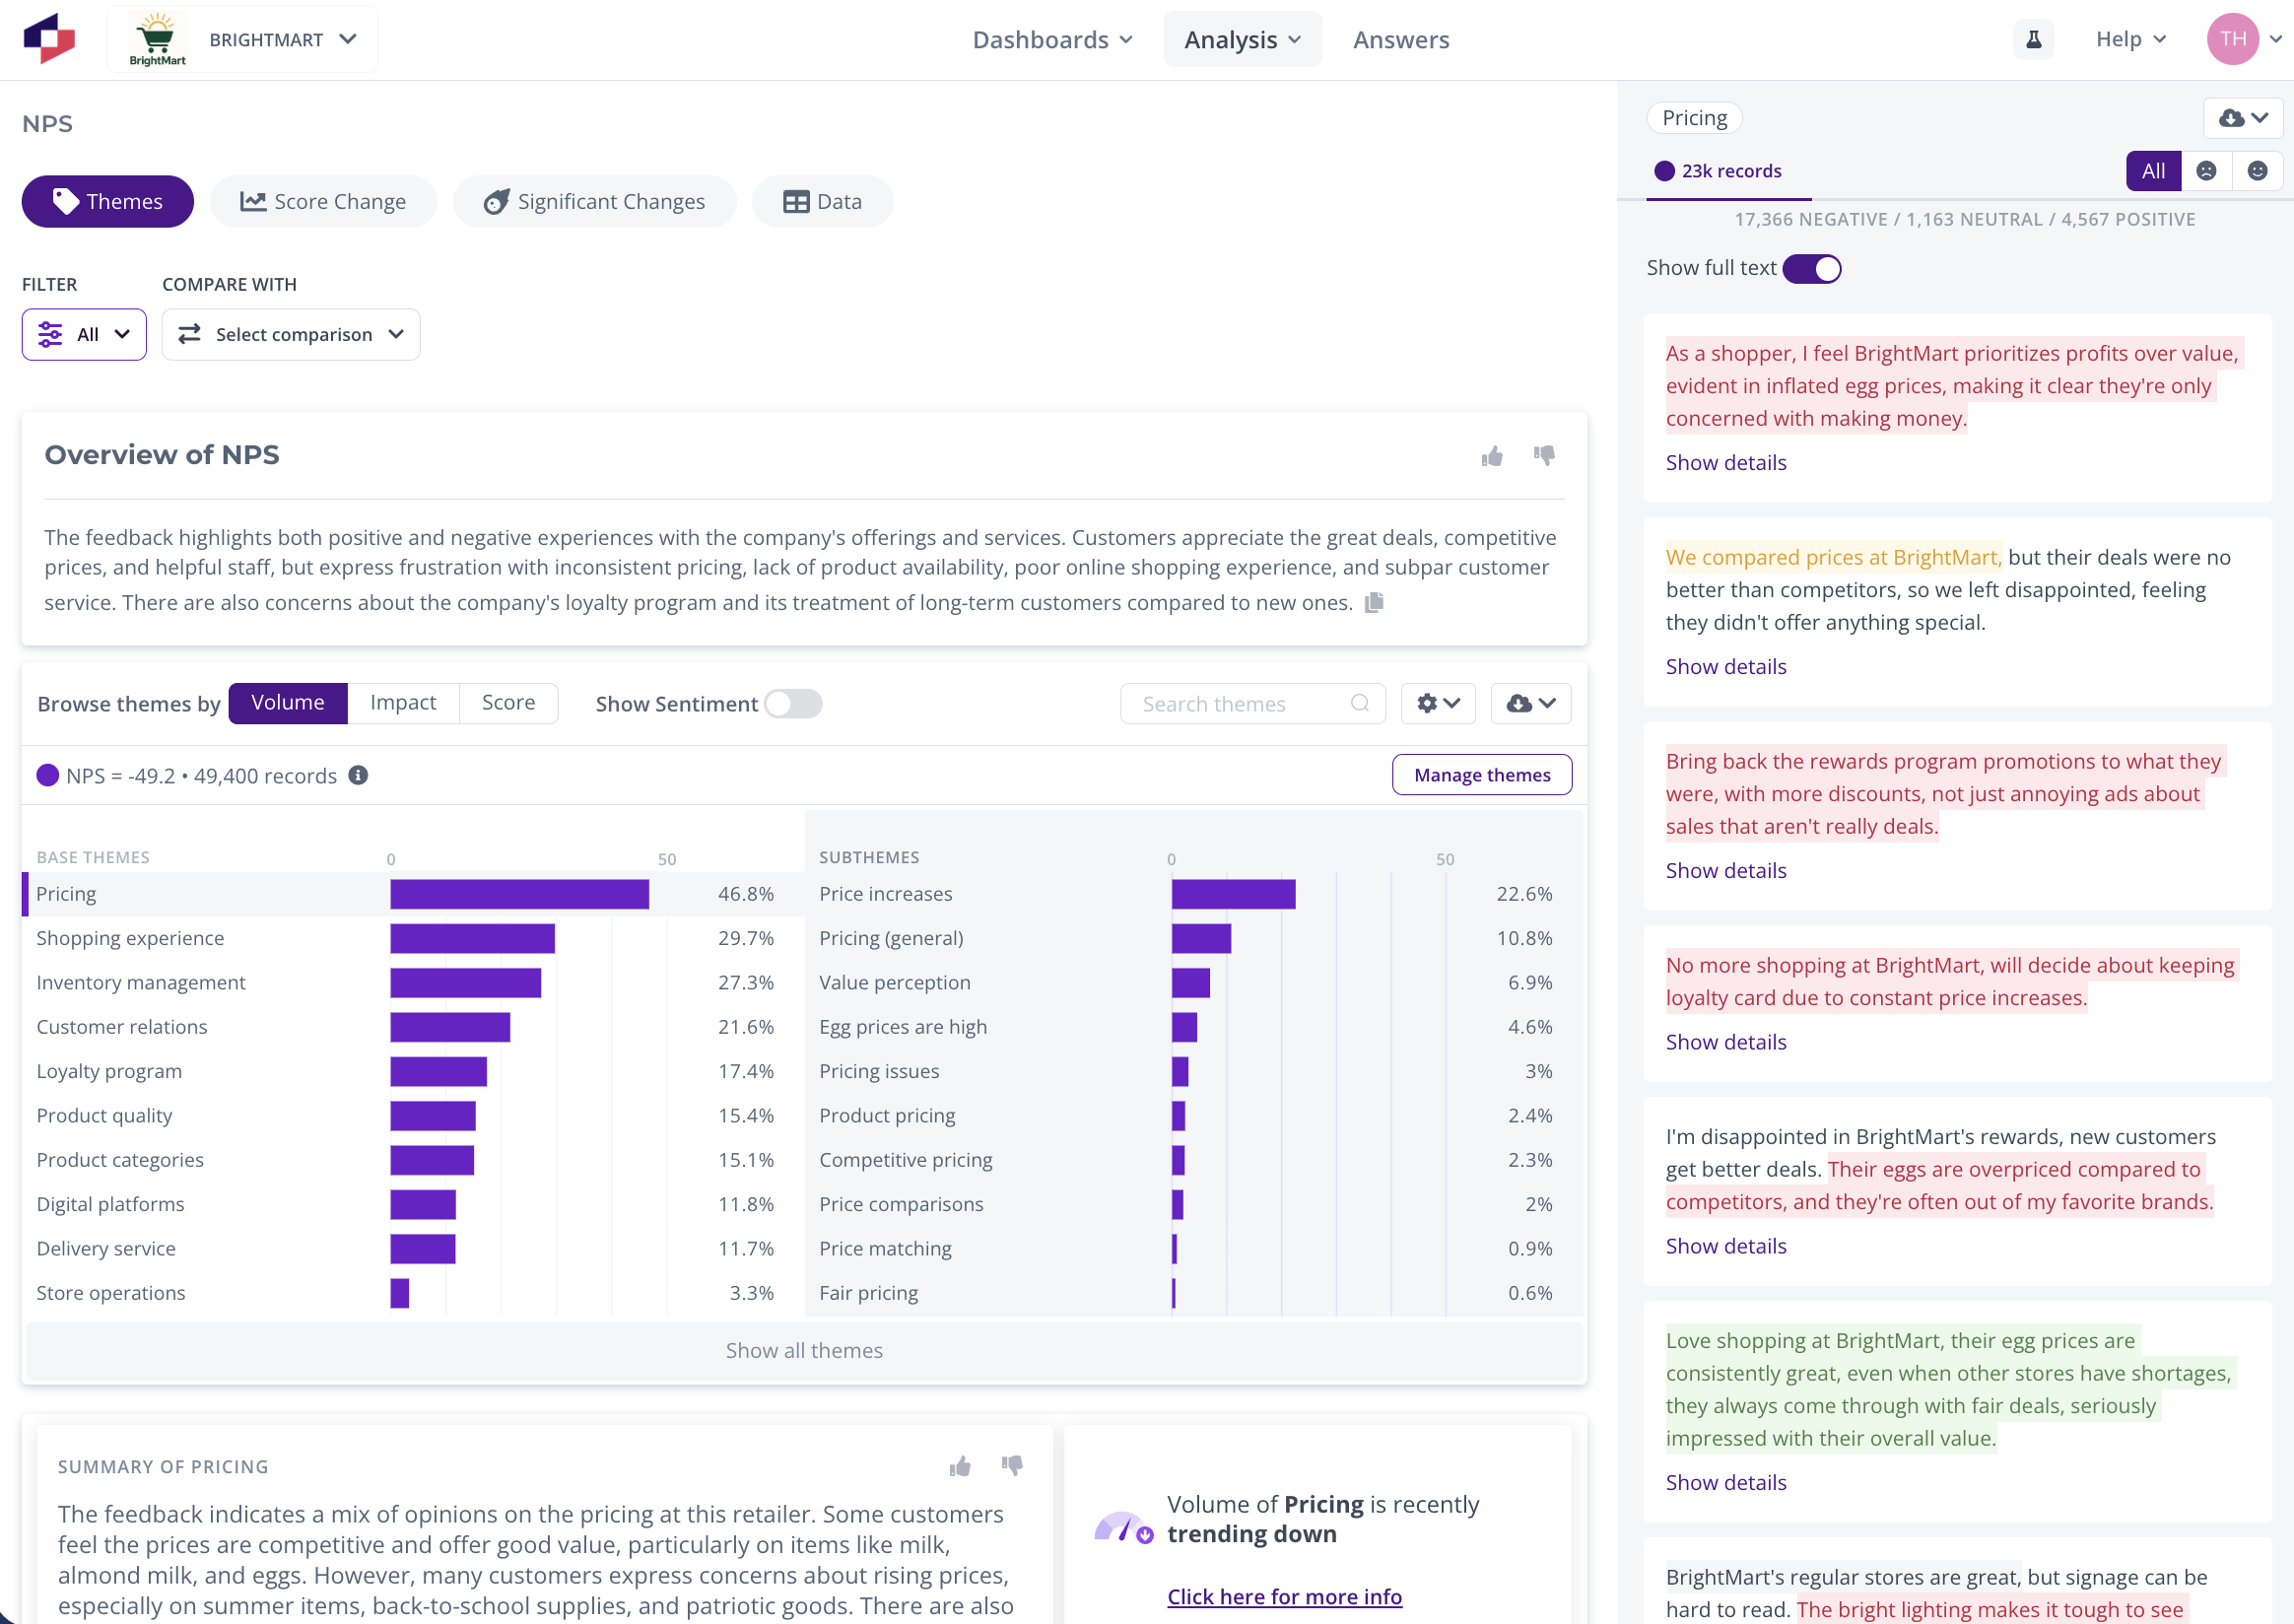Open the comments panel download dropdown
This screenshot has height=1624, width=2294.
pos(2243,118)
